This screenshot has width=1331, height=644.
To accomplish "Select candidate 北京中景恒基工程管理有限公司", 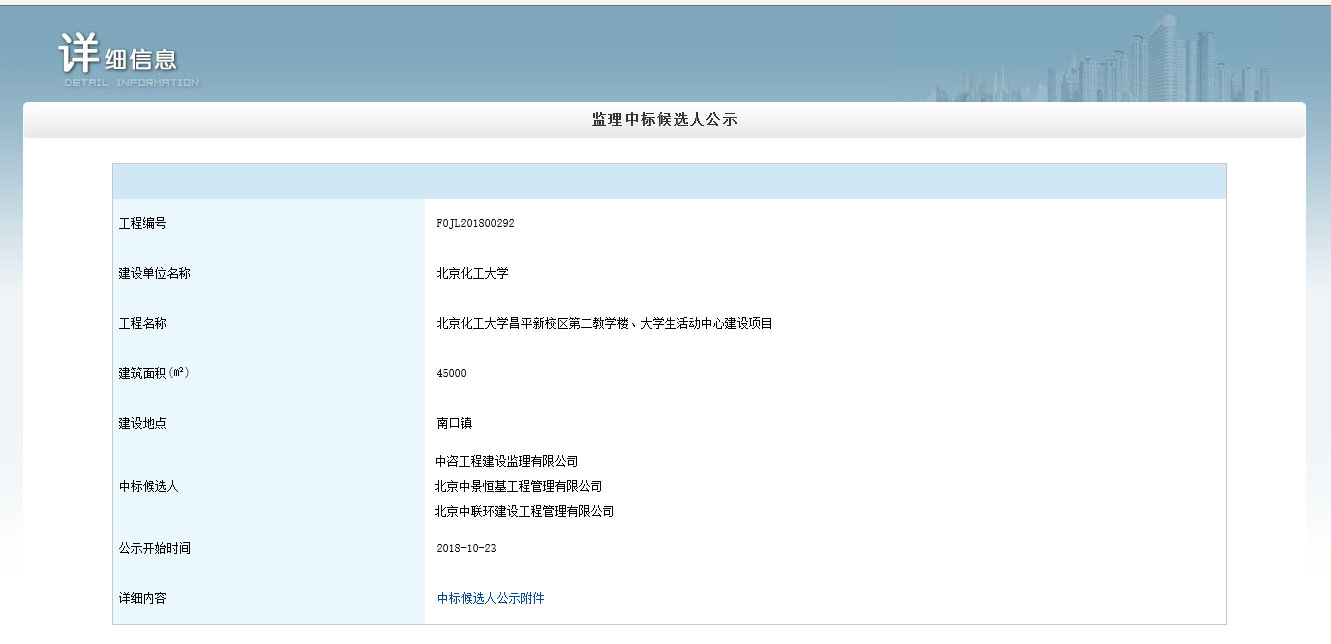I will (518, 486).
